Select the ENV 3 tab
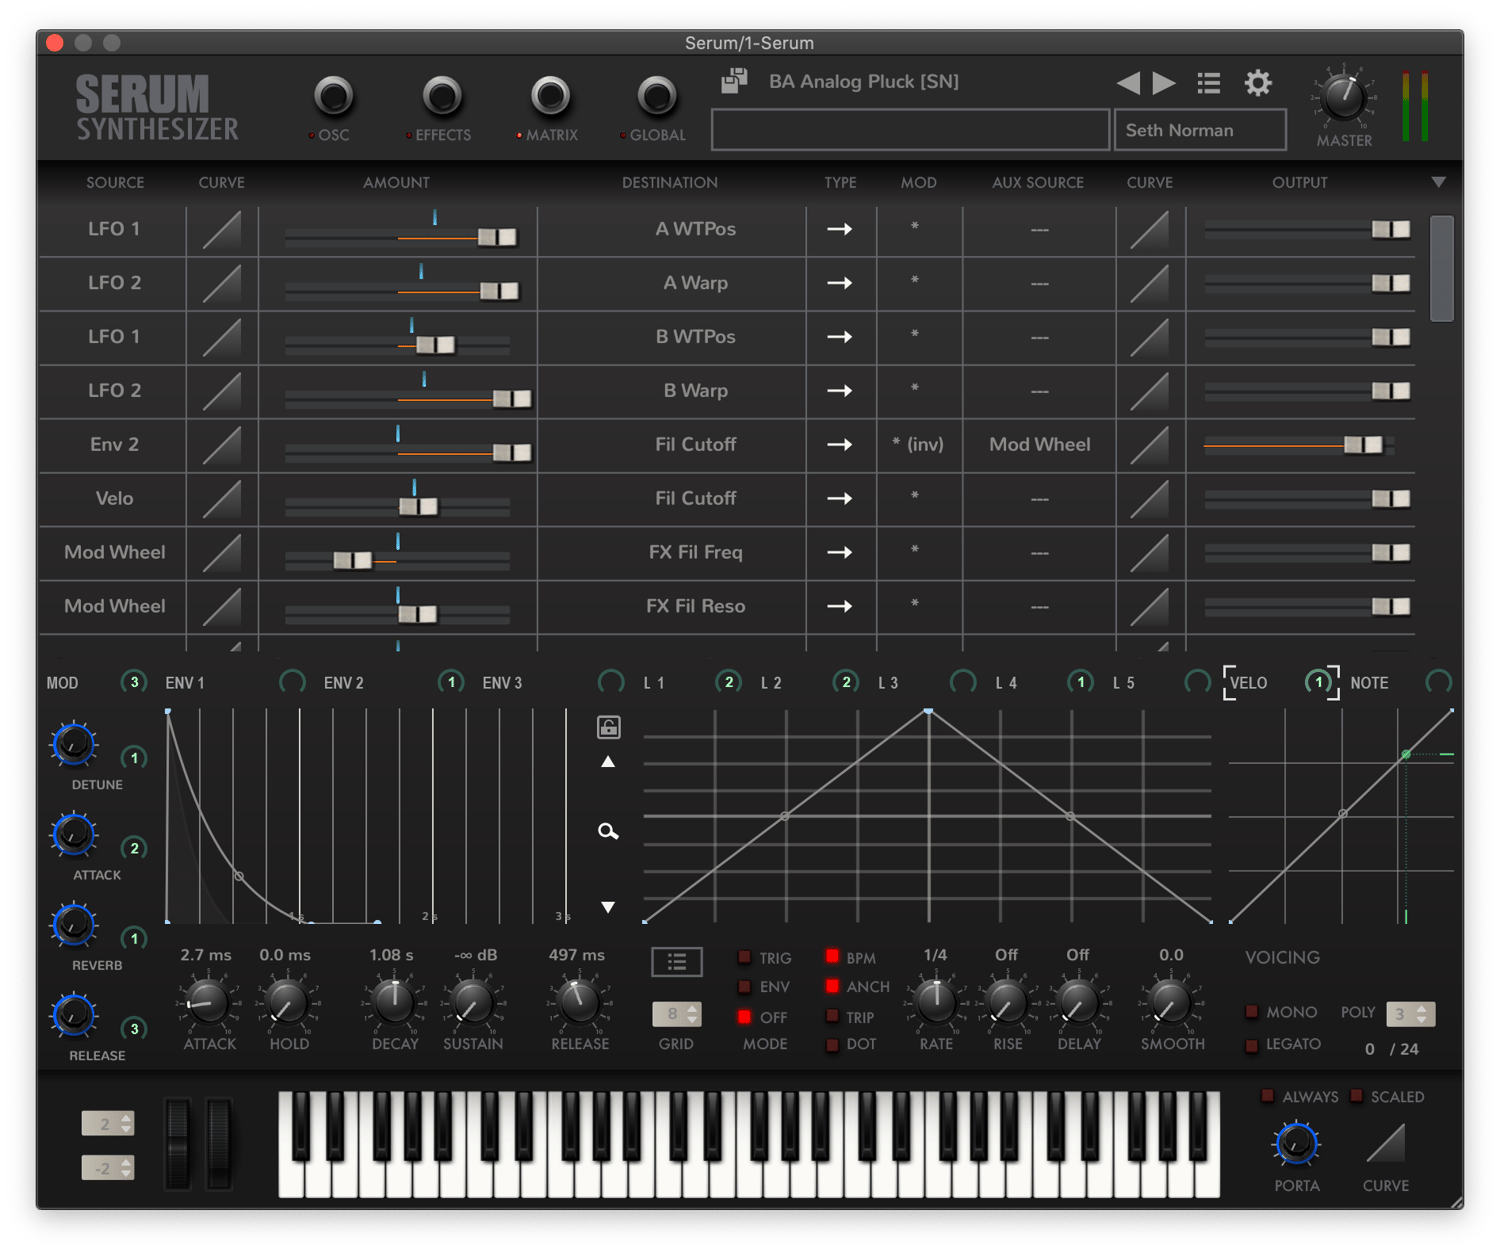1500x1252 pixels. point(502,683)
